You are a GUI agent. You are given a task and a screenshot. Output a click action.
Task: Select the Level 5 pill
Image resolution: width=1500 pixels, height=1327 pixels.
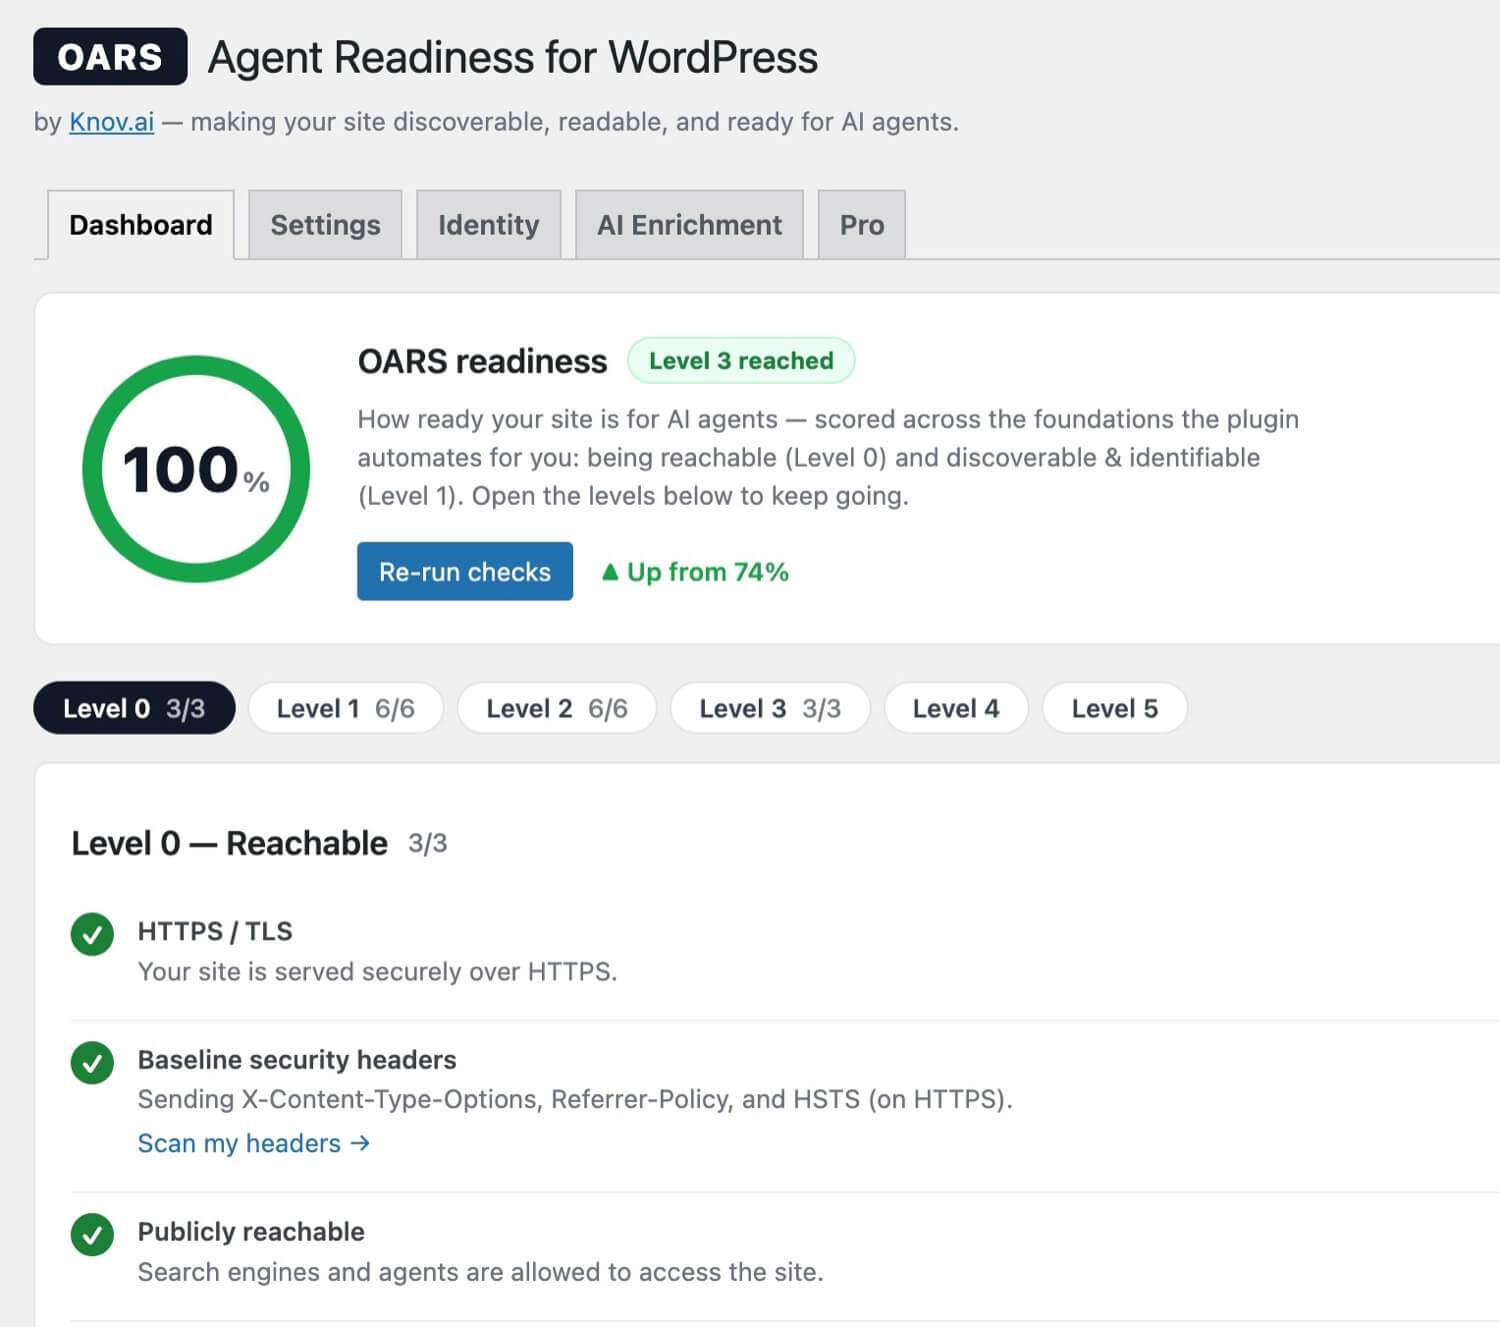[x=1115, y=708]
